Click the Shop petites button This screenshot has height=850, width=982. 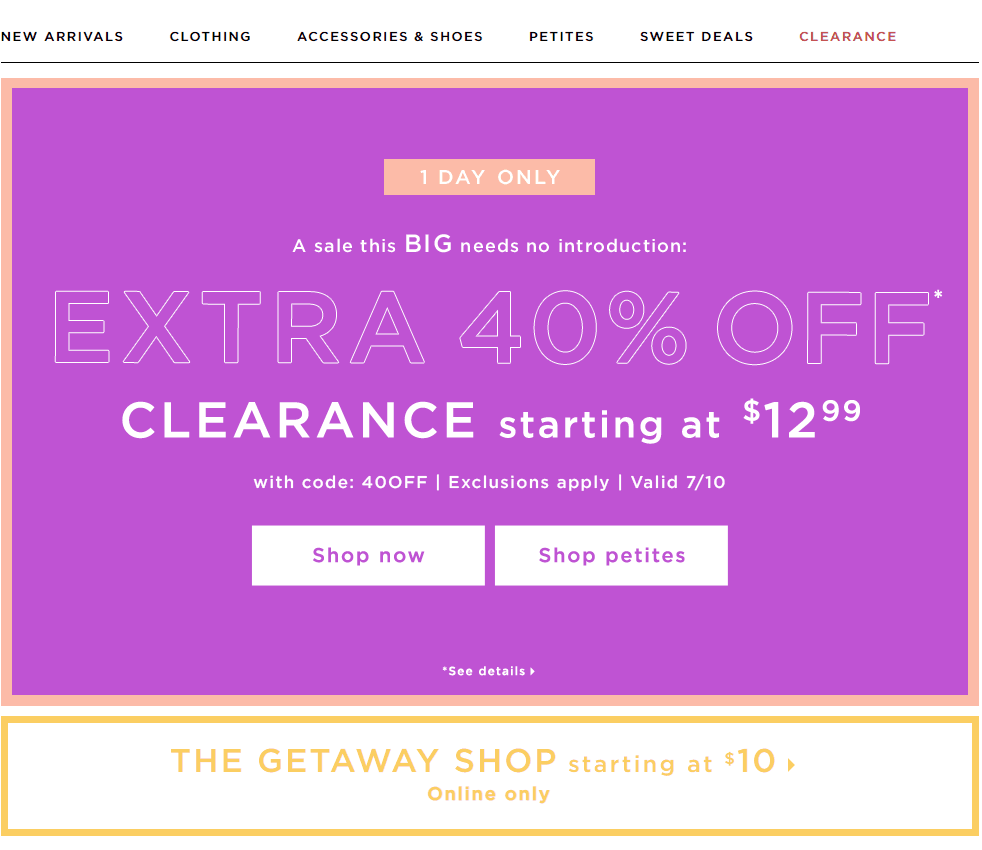coord(611,556)
